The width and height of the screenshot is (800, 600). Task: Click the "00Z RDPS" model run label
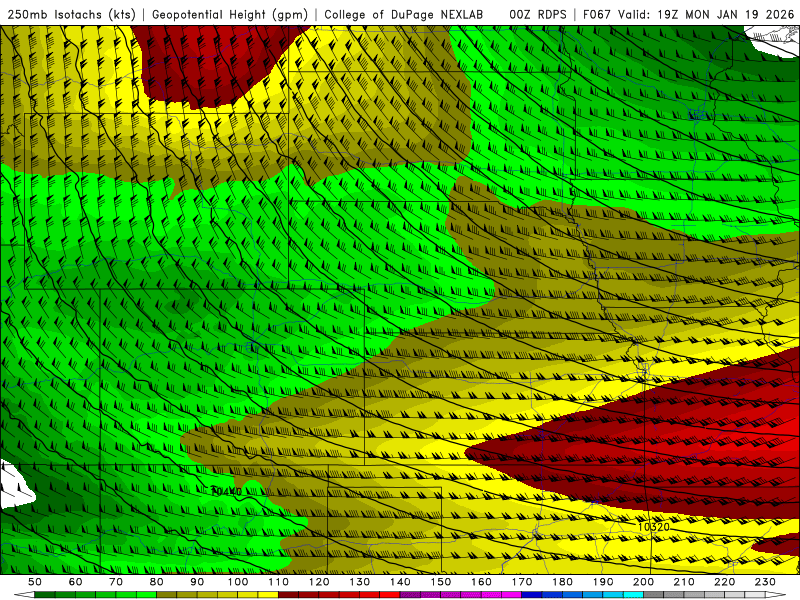click(x=538, y=15)
